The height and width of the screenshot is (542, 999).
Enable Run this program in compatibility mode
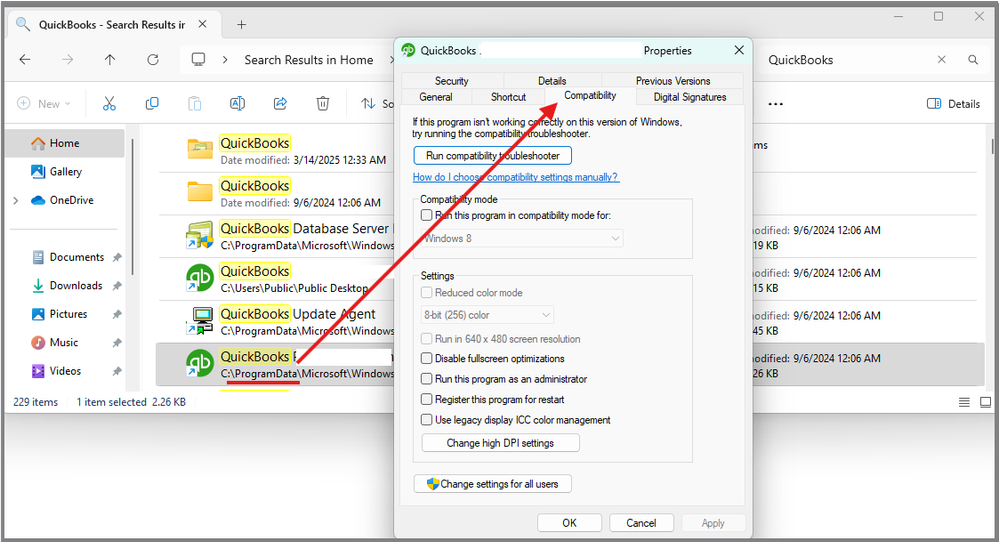click(427, 215)
